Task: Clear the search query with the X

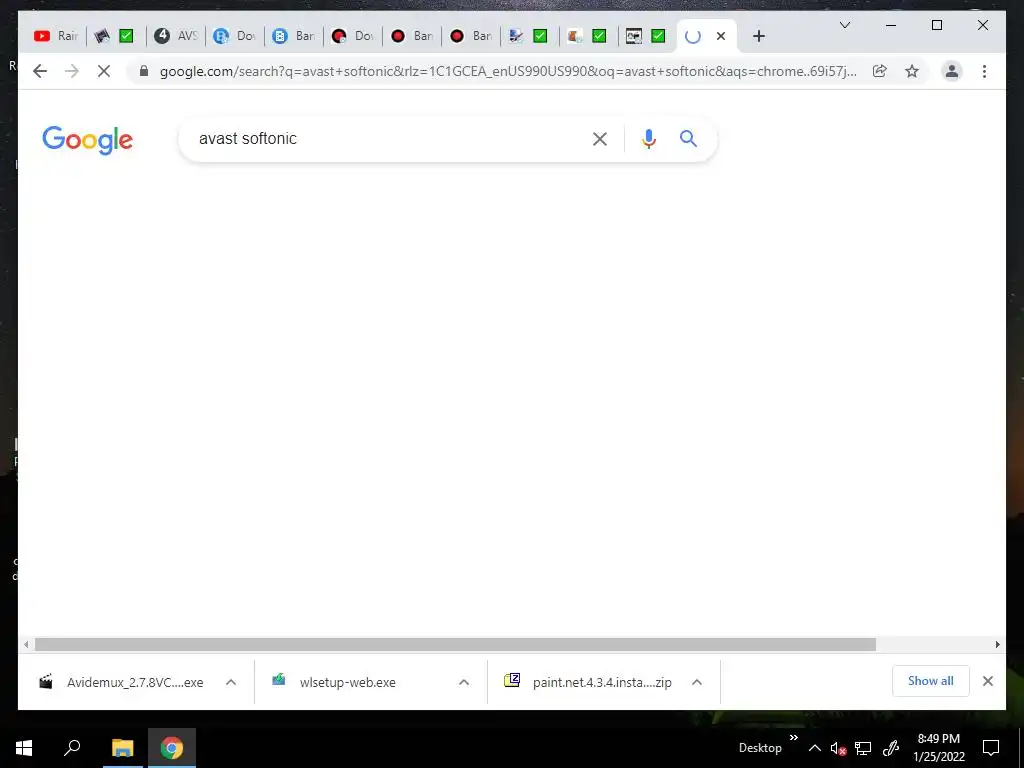Action: (x=600, y=138)
